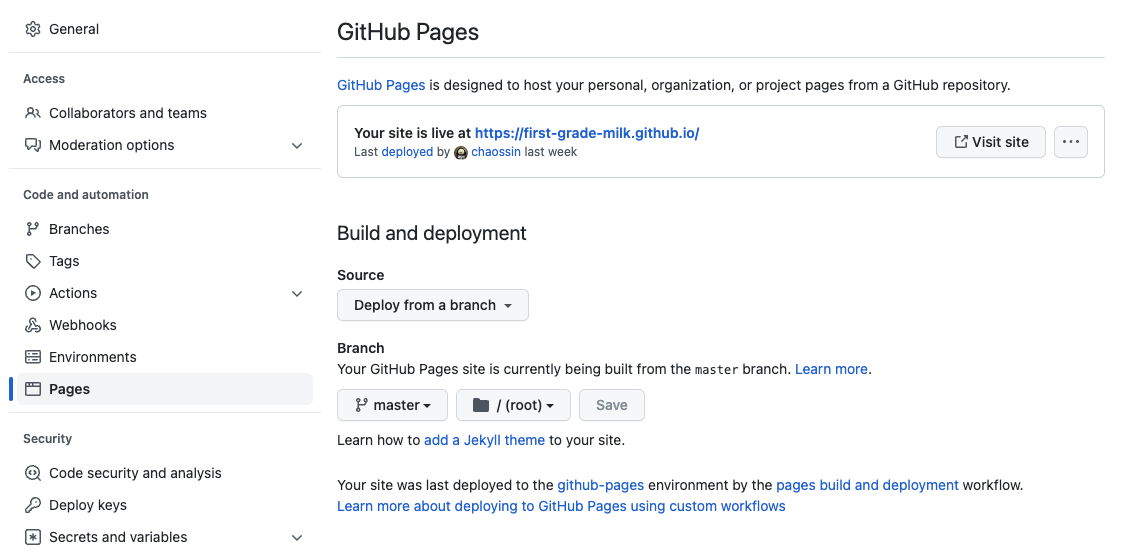Screen dimensions: 1121x554
Task: Click the Tags icon in sidebar
Action: pos(32,262)
